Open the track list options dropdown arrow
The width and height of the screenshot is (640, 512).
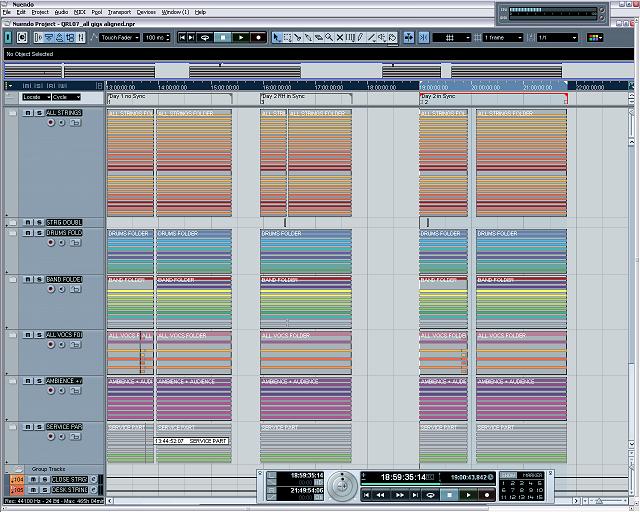point(9,86)
